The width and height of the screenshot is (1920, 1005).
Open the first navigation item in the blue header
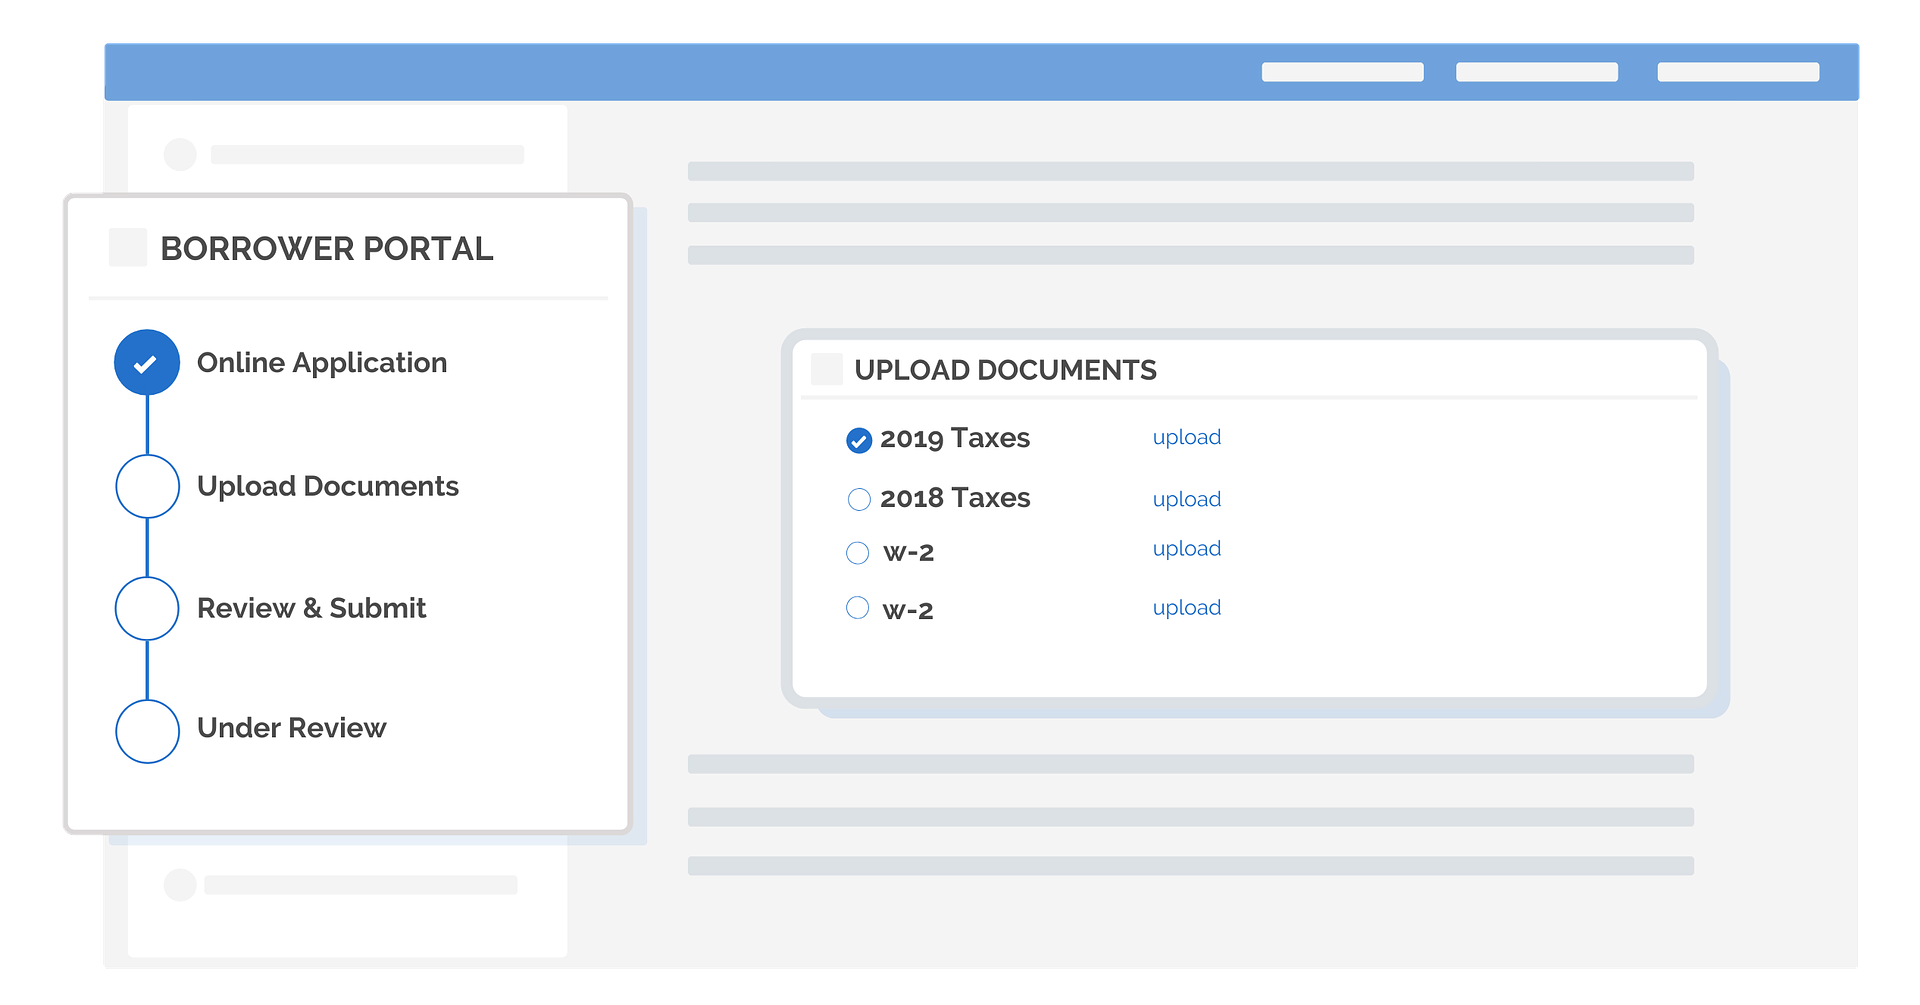point(1342,72)
